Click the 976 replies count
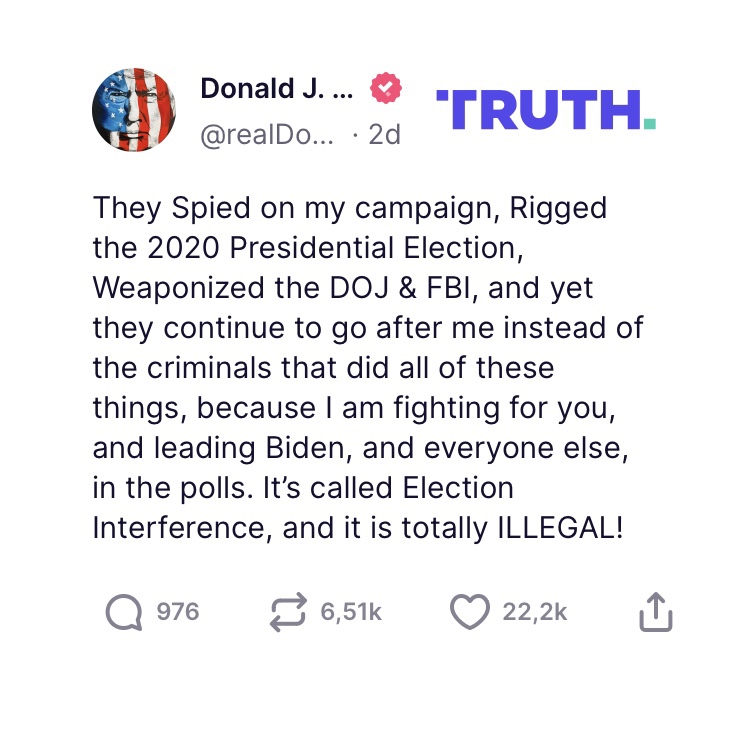750x729 pixels. tap(178, 612)
